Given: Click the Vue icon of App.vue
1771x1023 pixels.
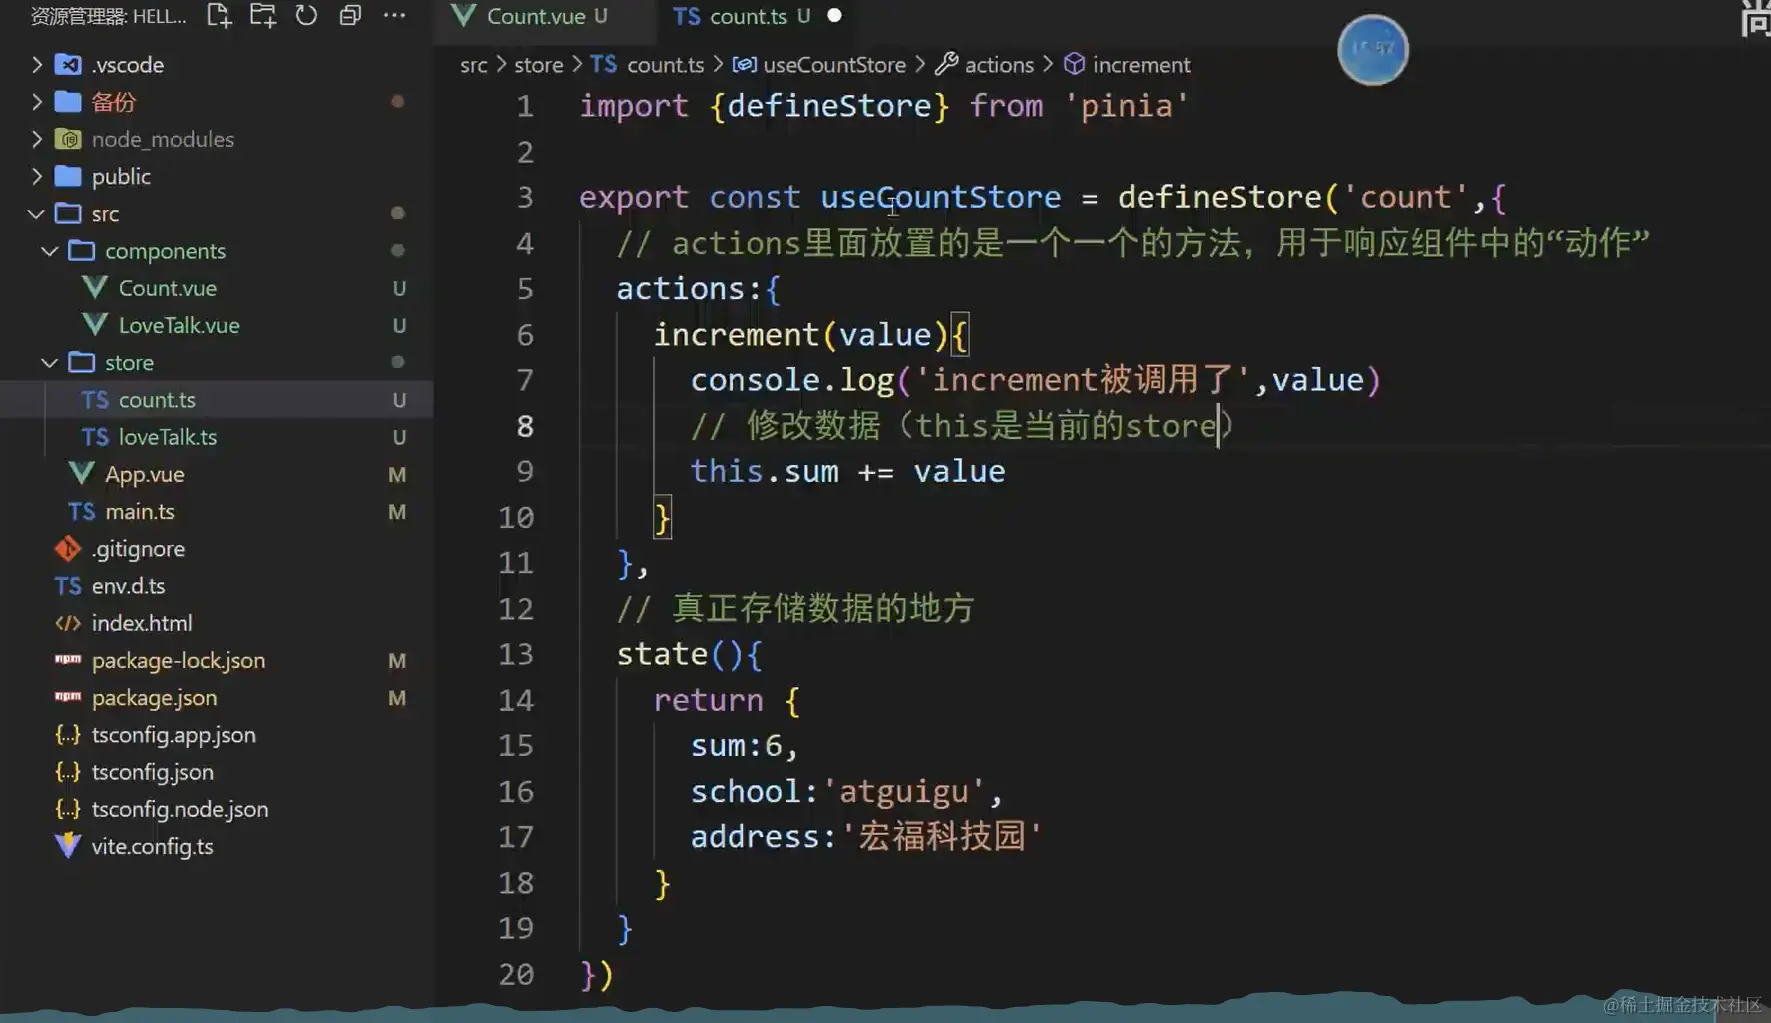Looking at the screenshot, I should click(81, 473).
